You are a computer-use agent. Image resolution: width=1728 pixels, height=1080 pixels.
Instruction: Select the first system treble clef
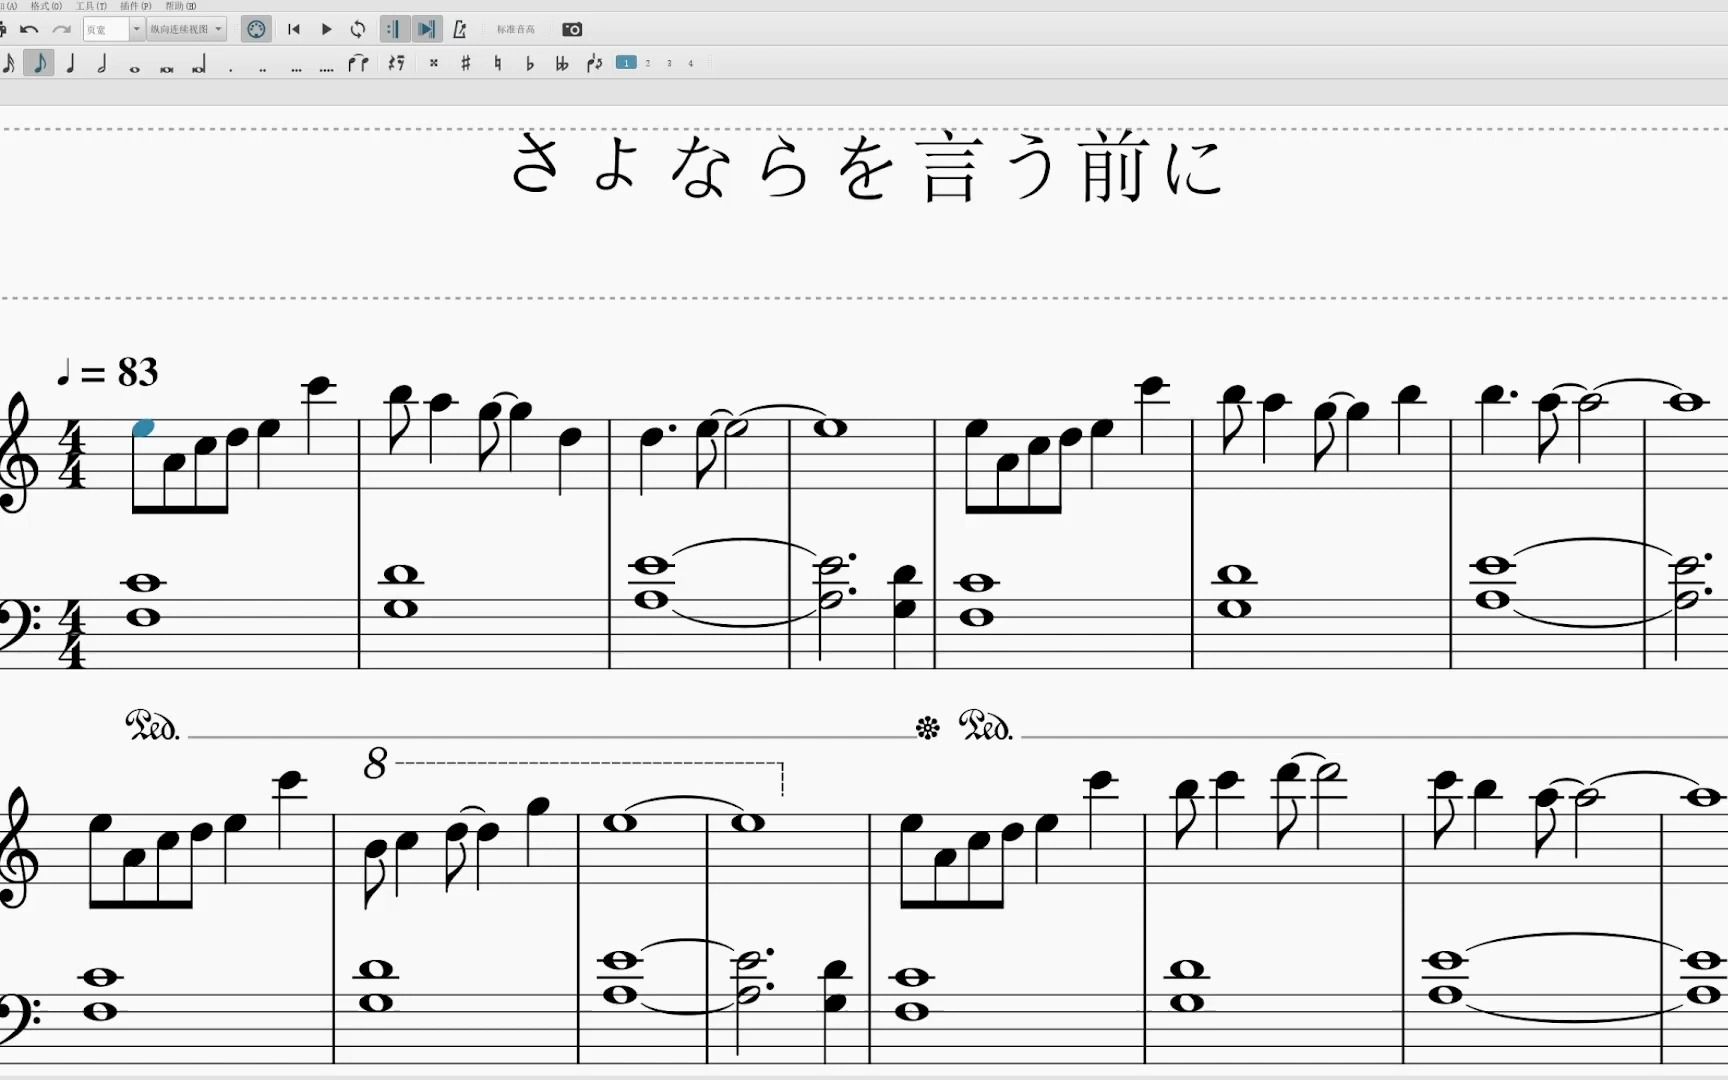point(20,453)
